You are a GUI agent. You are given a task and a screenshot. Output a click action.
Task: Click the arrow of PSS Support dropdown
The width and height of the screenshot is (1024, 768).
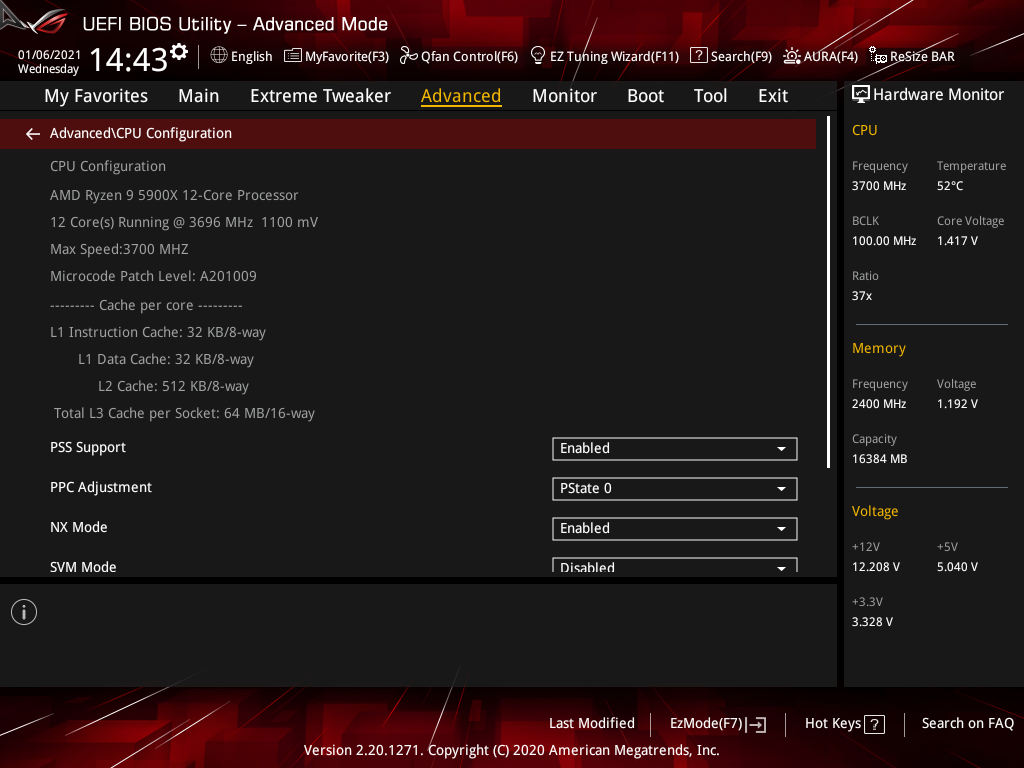(781, 449)
